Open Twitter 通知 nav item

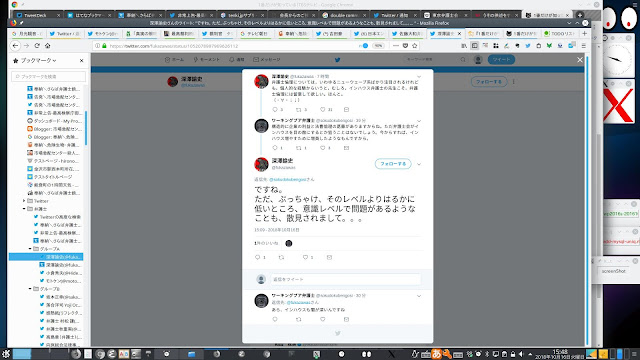(237, 60)
